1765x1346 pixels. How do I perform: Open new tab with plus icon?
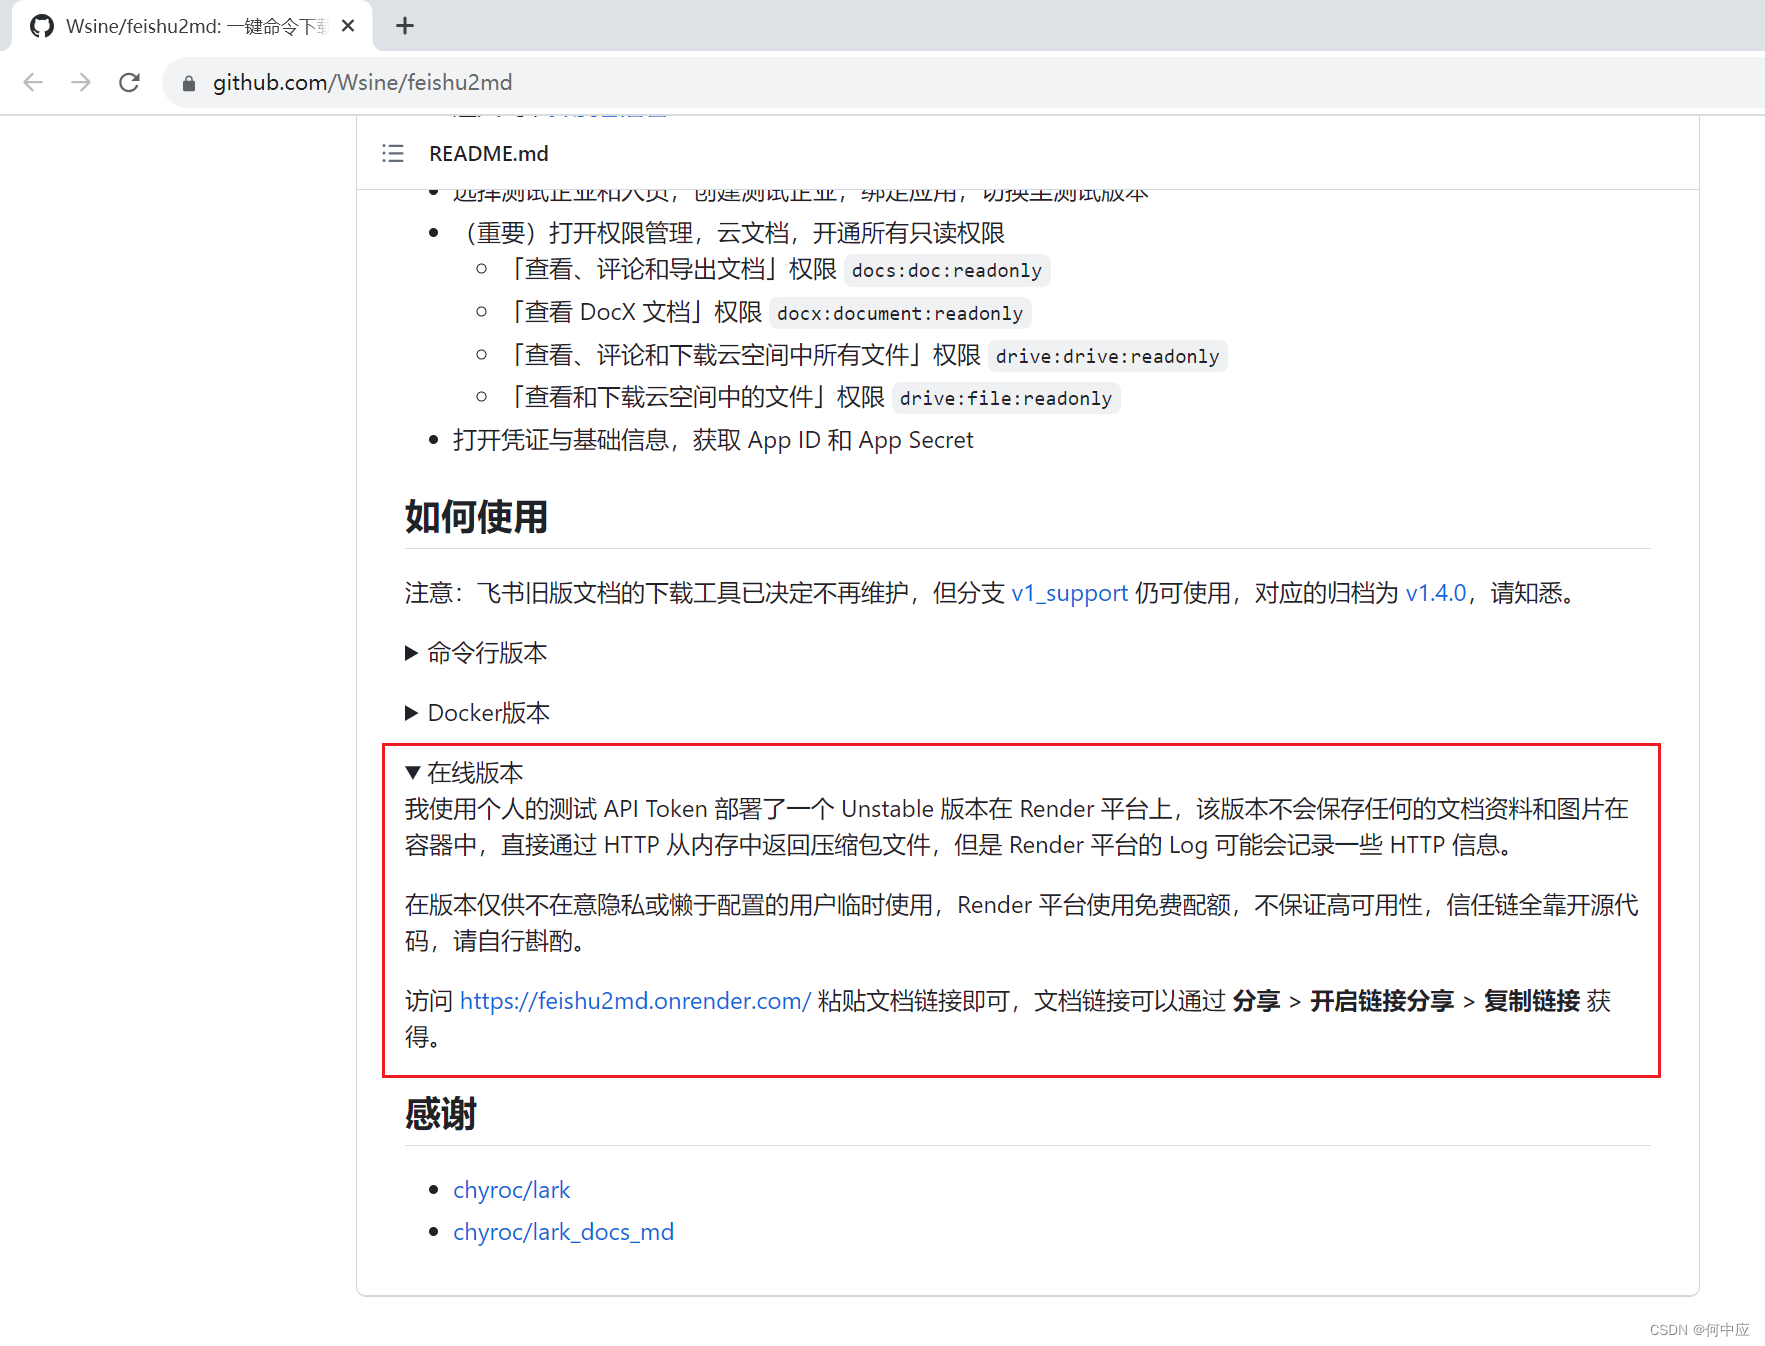click(404, 26)
